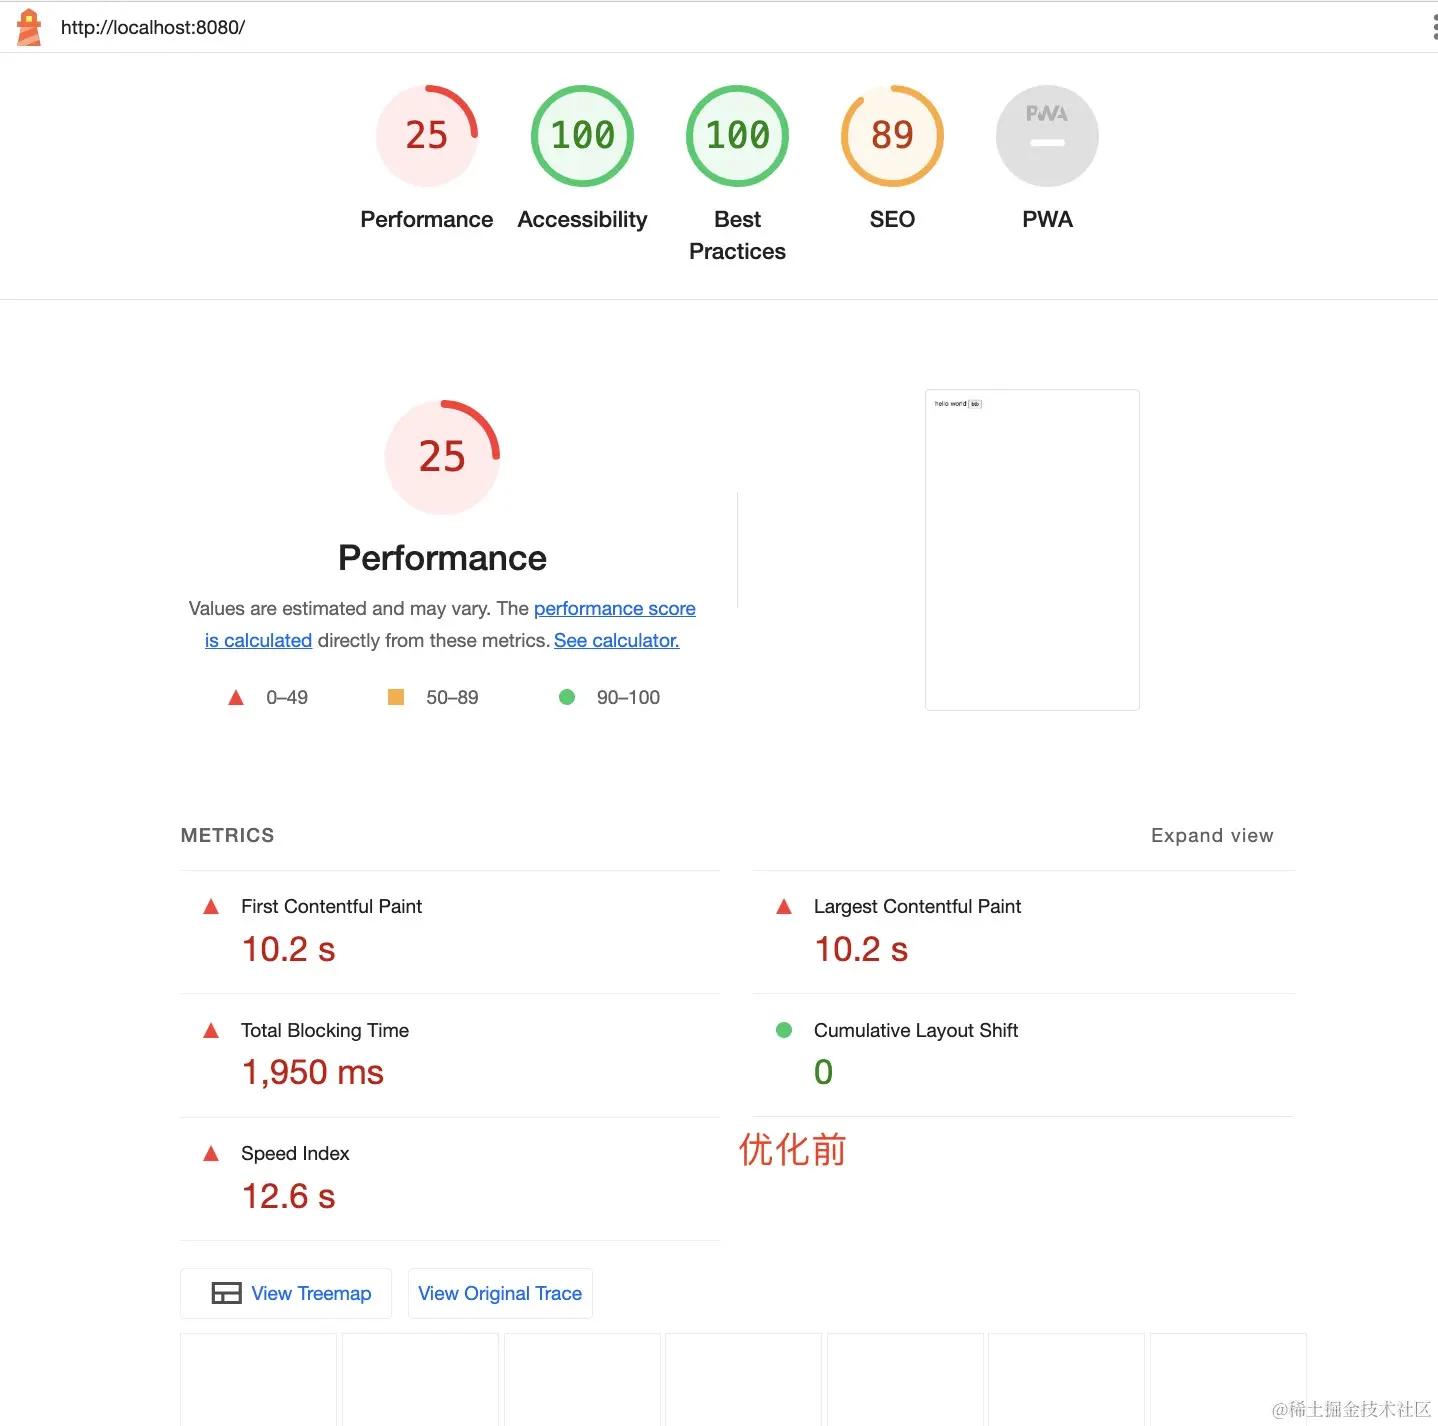Click the treemap icon in View Treemap
Screen dimensions: 1438x1426
[226, 1293]
